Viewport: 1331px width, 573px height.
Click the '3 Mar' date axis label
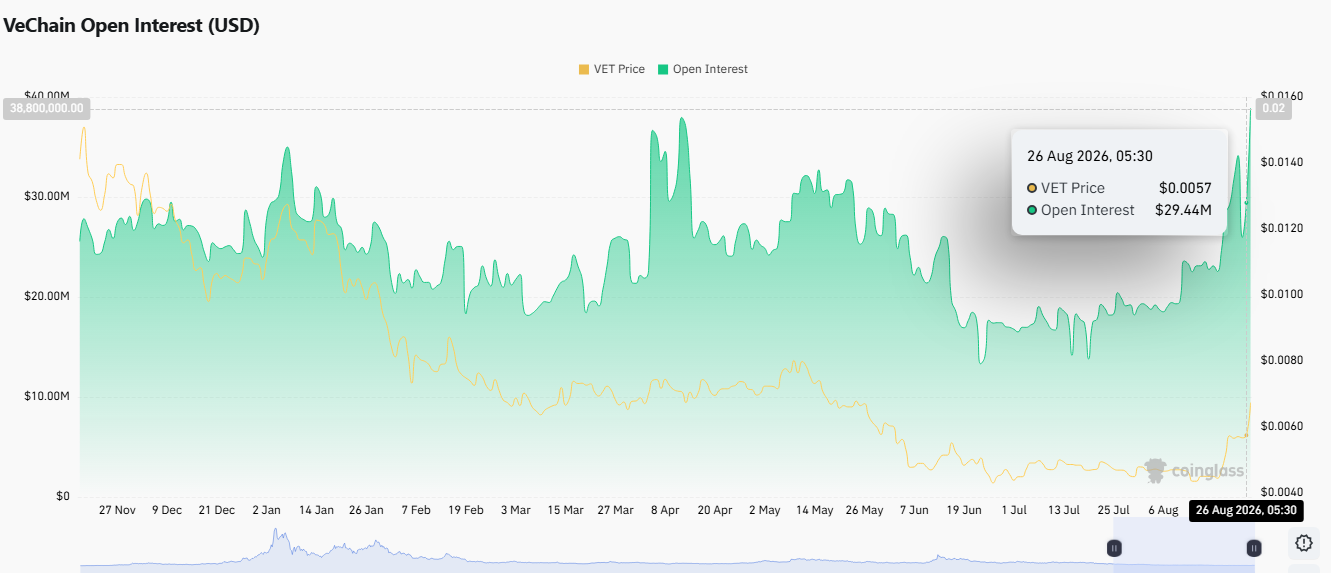point(515,510)
